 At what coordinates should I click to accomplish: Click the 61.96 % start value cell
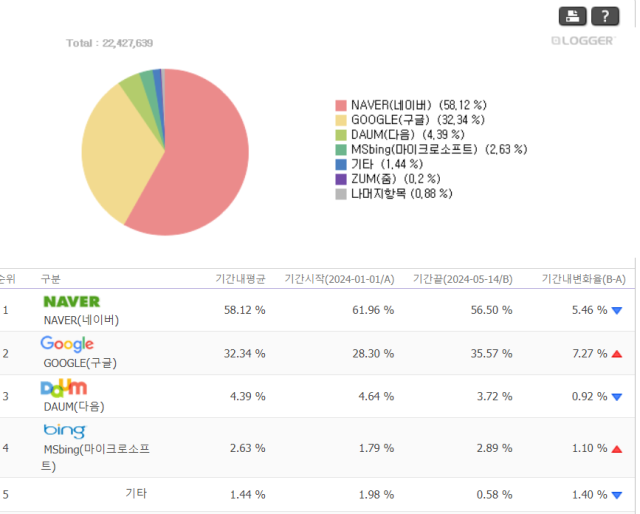373,310
